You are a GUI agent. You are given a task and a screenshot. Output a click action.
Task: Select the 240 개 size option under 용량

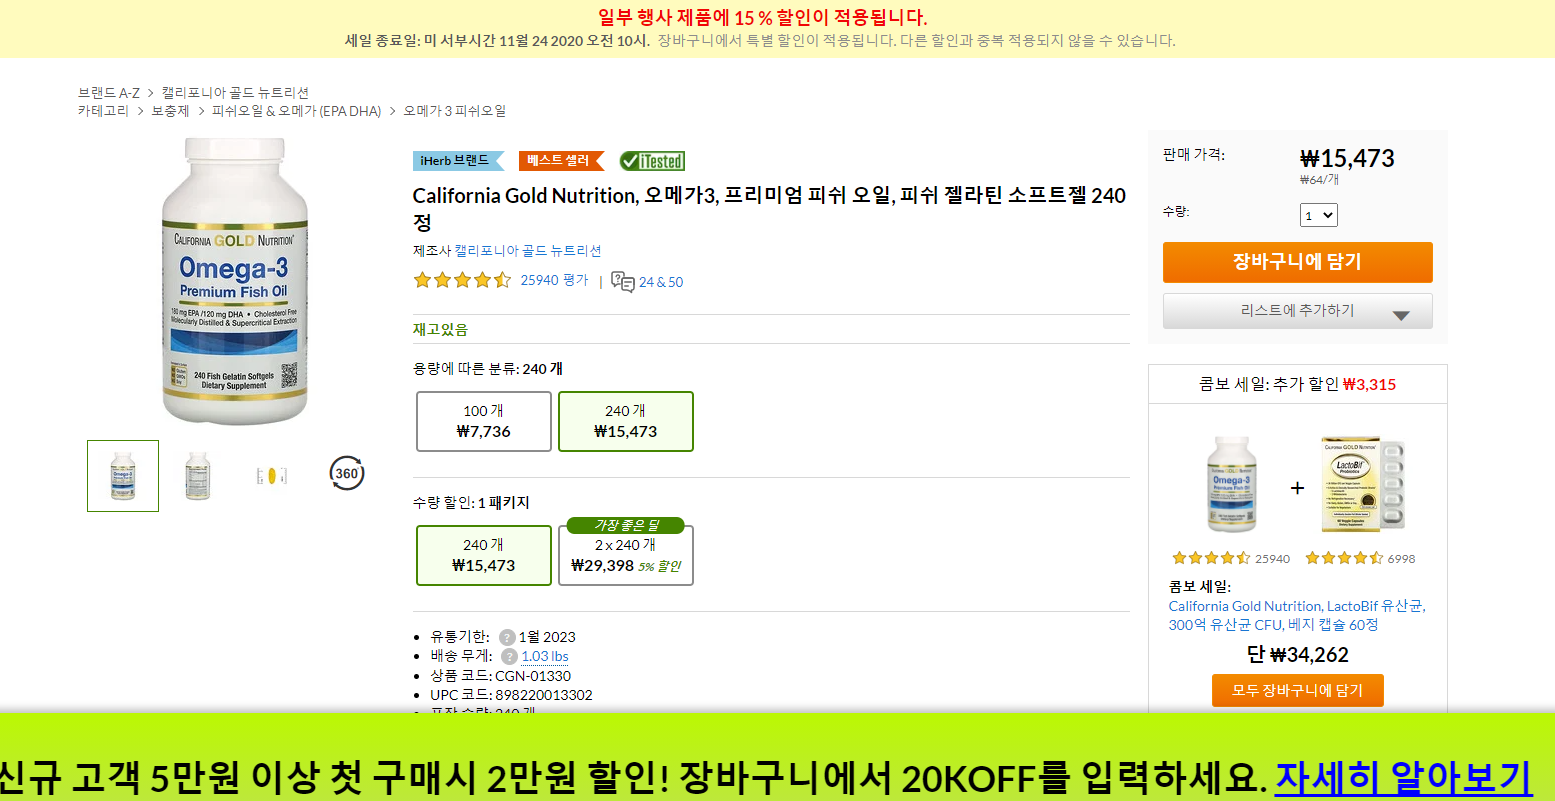coord(625,421)
